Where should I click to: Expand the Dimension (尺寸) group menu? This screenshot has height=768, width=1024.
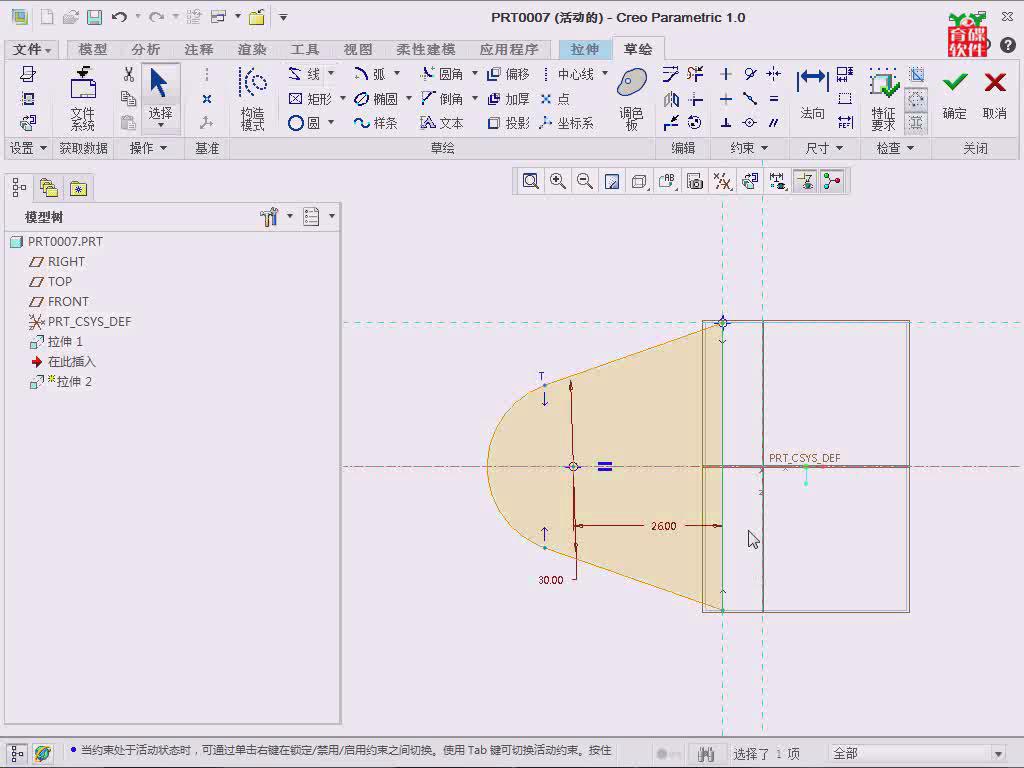824,148
